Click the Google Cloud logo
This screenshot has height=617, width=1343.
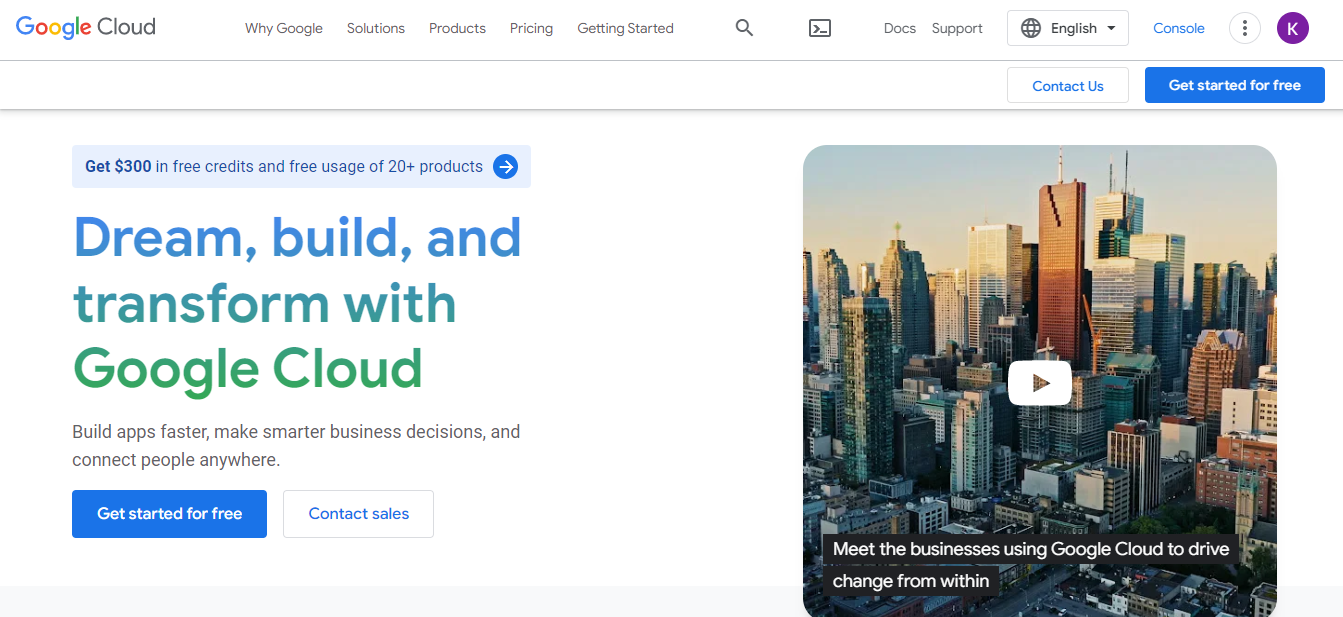pos(86,28)
